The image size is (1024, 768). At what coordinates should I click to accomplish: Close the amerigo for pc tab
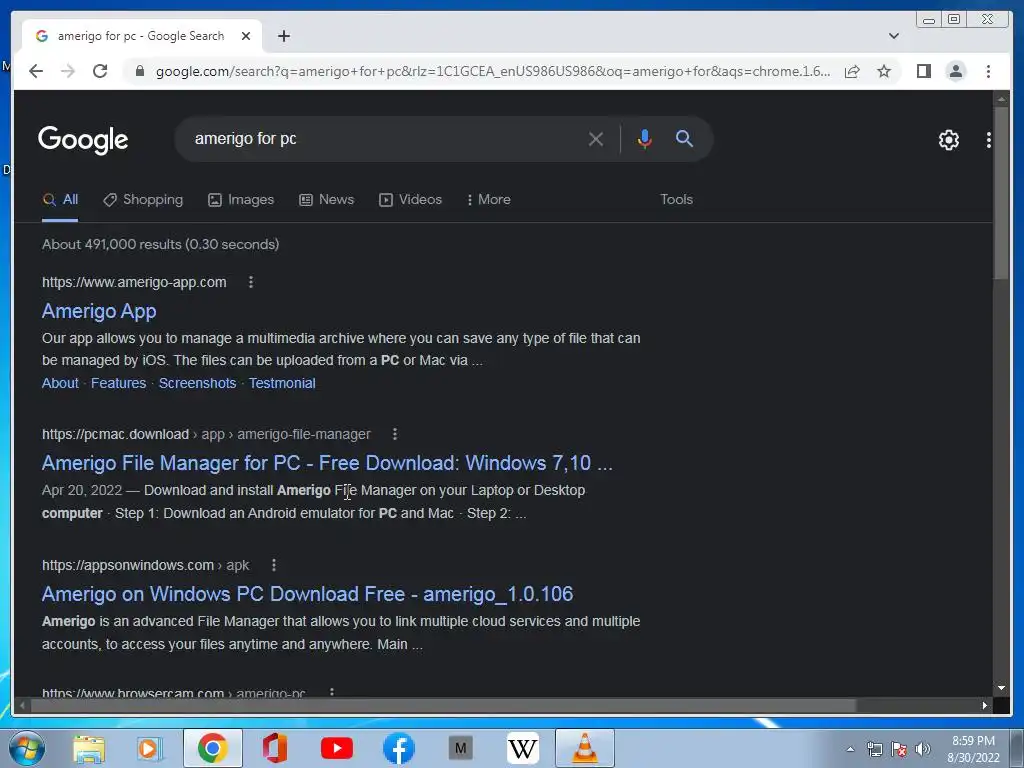coord(246,36)
